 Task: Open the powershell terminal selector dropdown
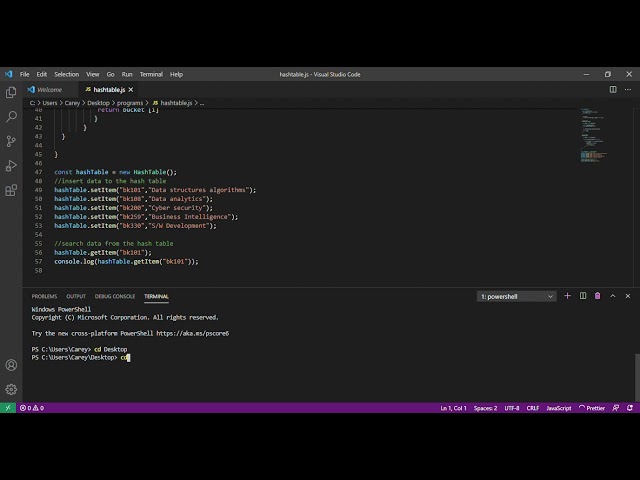(x=516, y=296)
